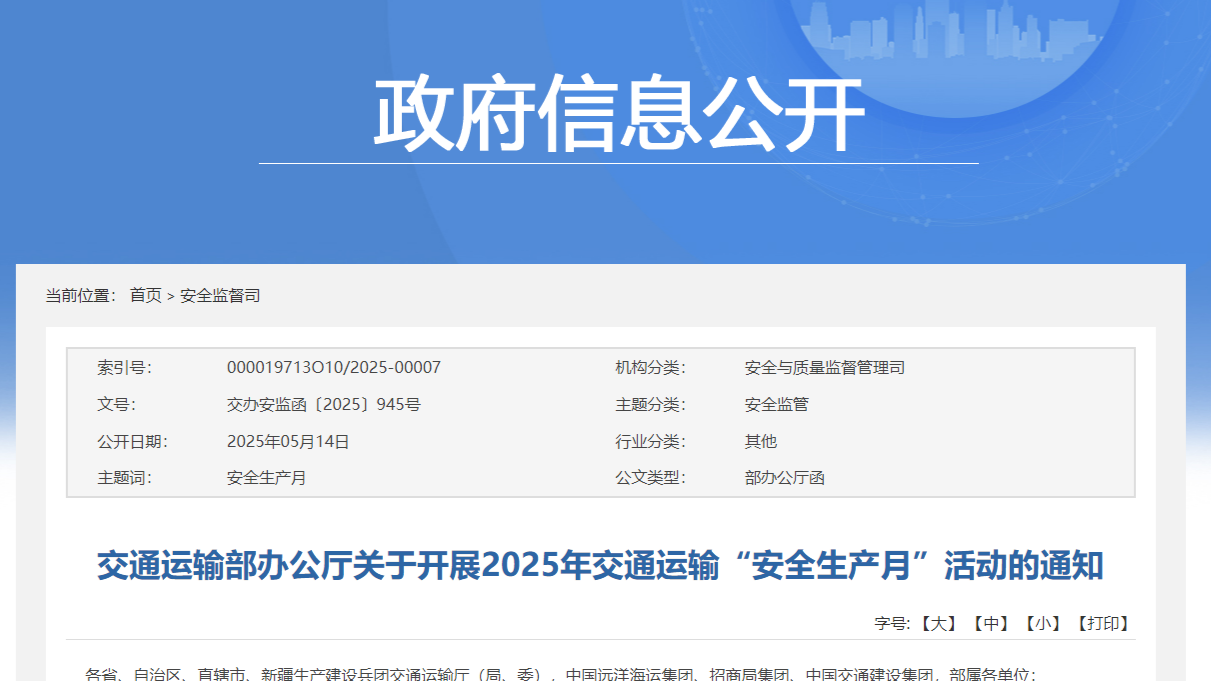Viewport: 1211px width, 681px height.
Task: Click the article title about 安全生产月 活动的通知
Action: (600, 566)
